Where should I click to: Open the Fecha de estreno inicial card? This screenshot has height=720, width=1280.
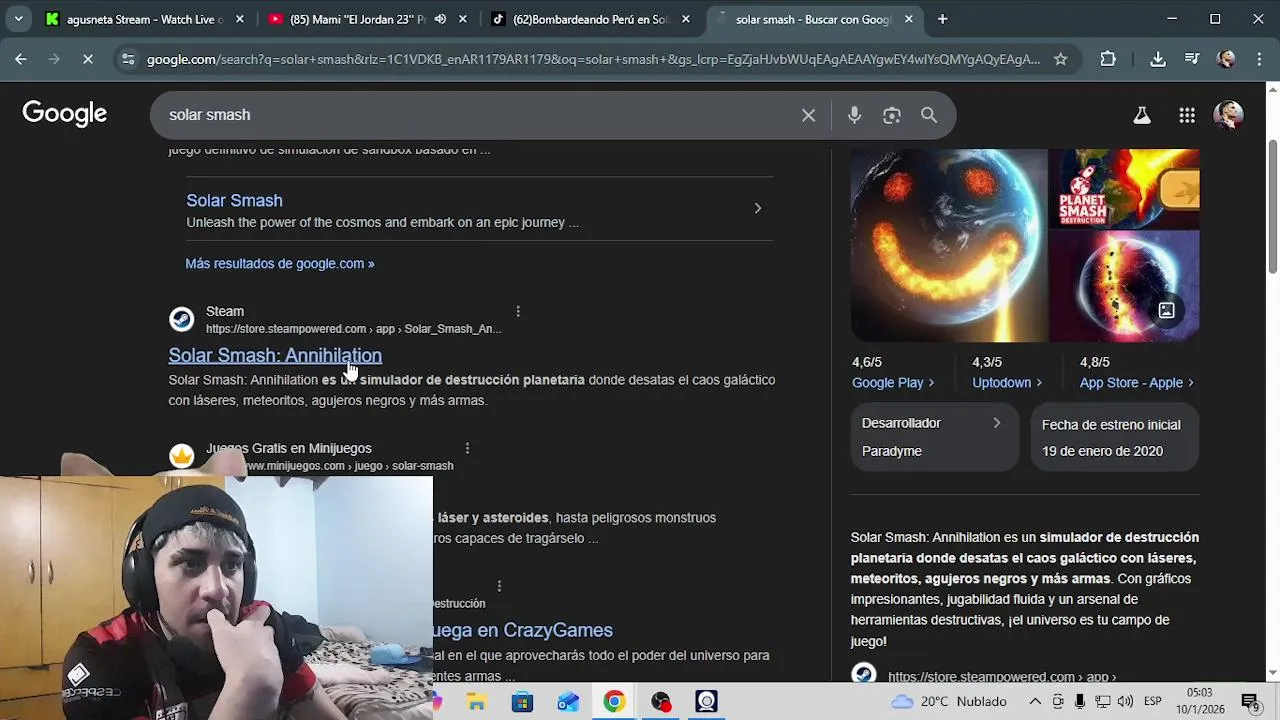pos(1115,437)
